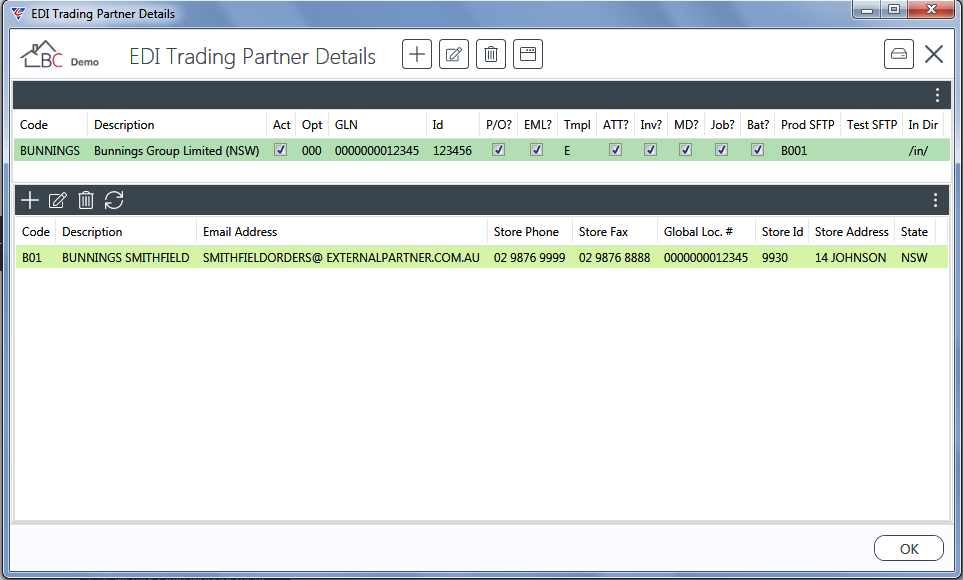Add a new store with the plus icon
Image resolution: width=963 pixels, height=580 pixels.
tap(29, 200)
